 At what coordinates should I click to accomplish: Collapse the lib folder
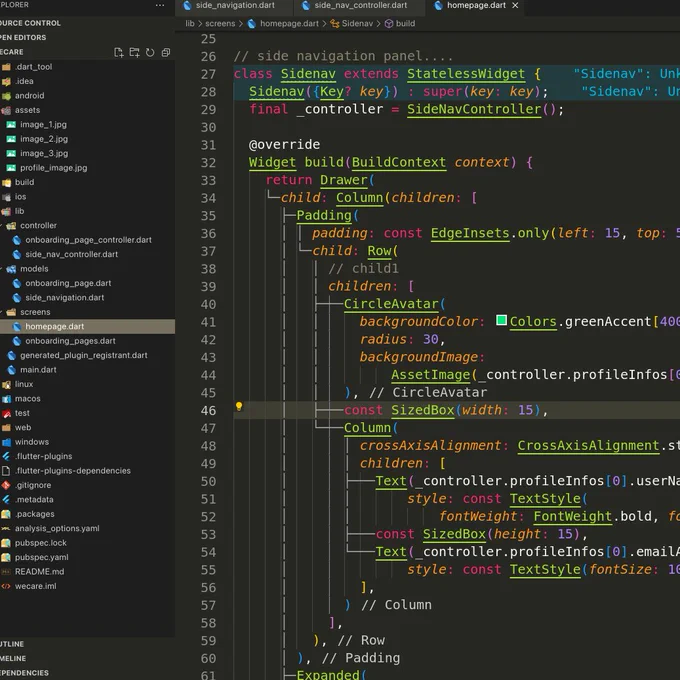[87, 211]
